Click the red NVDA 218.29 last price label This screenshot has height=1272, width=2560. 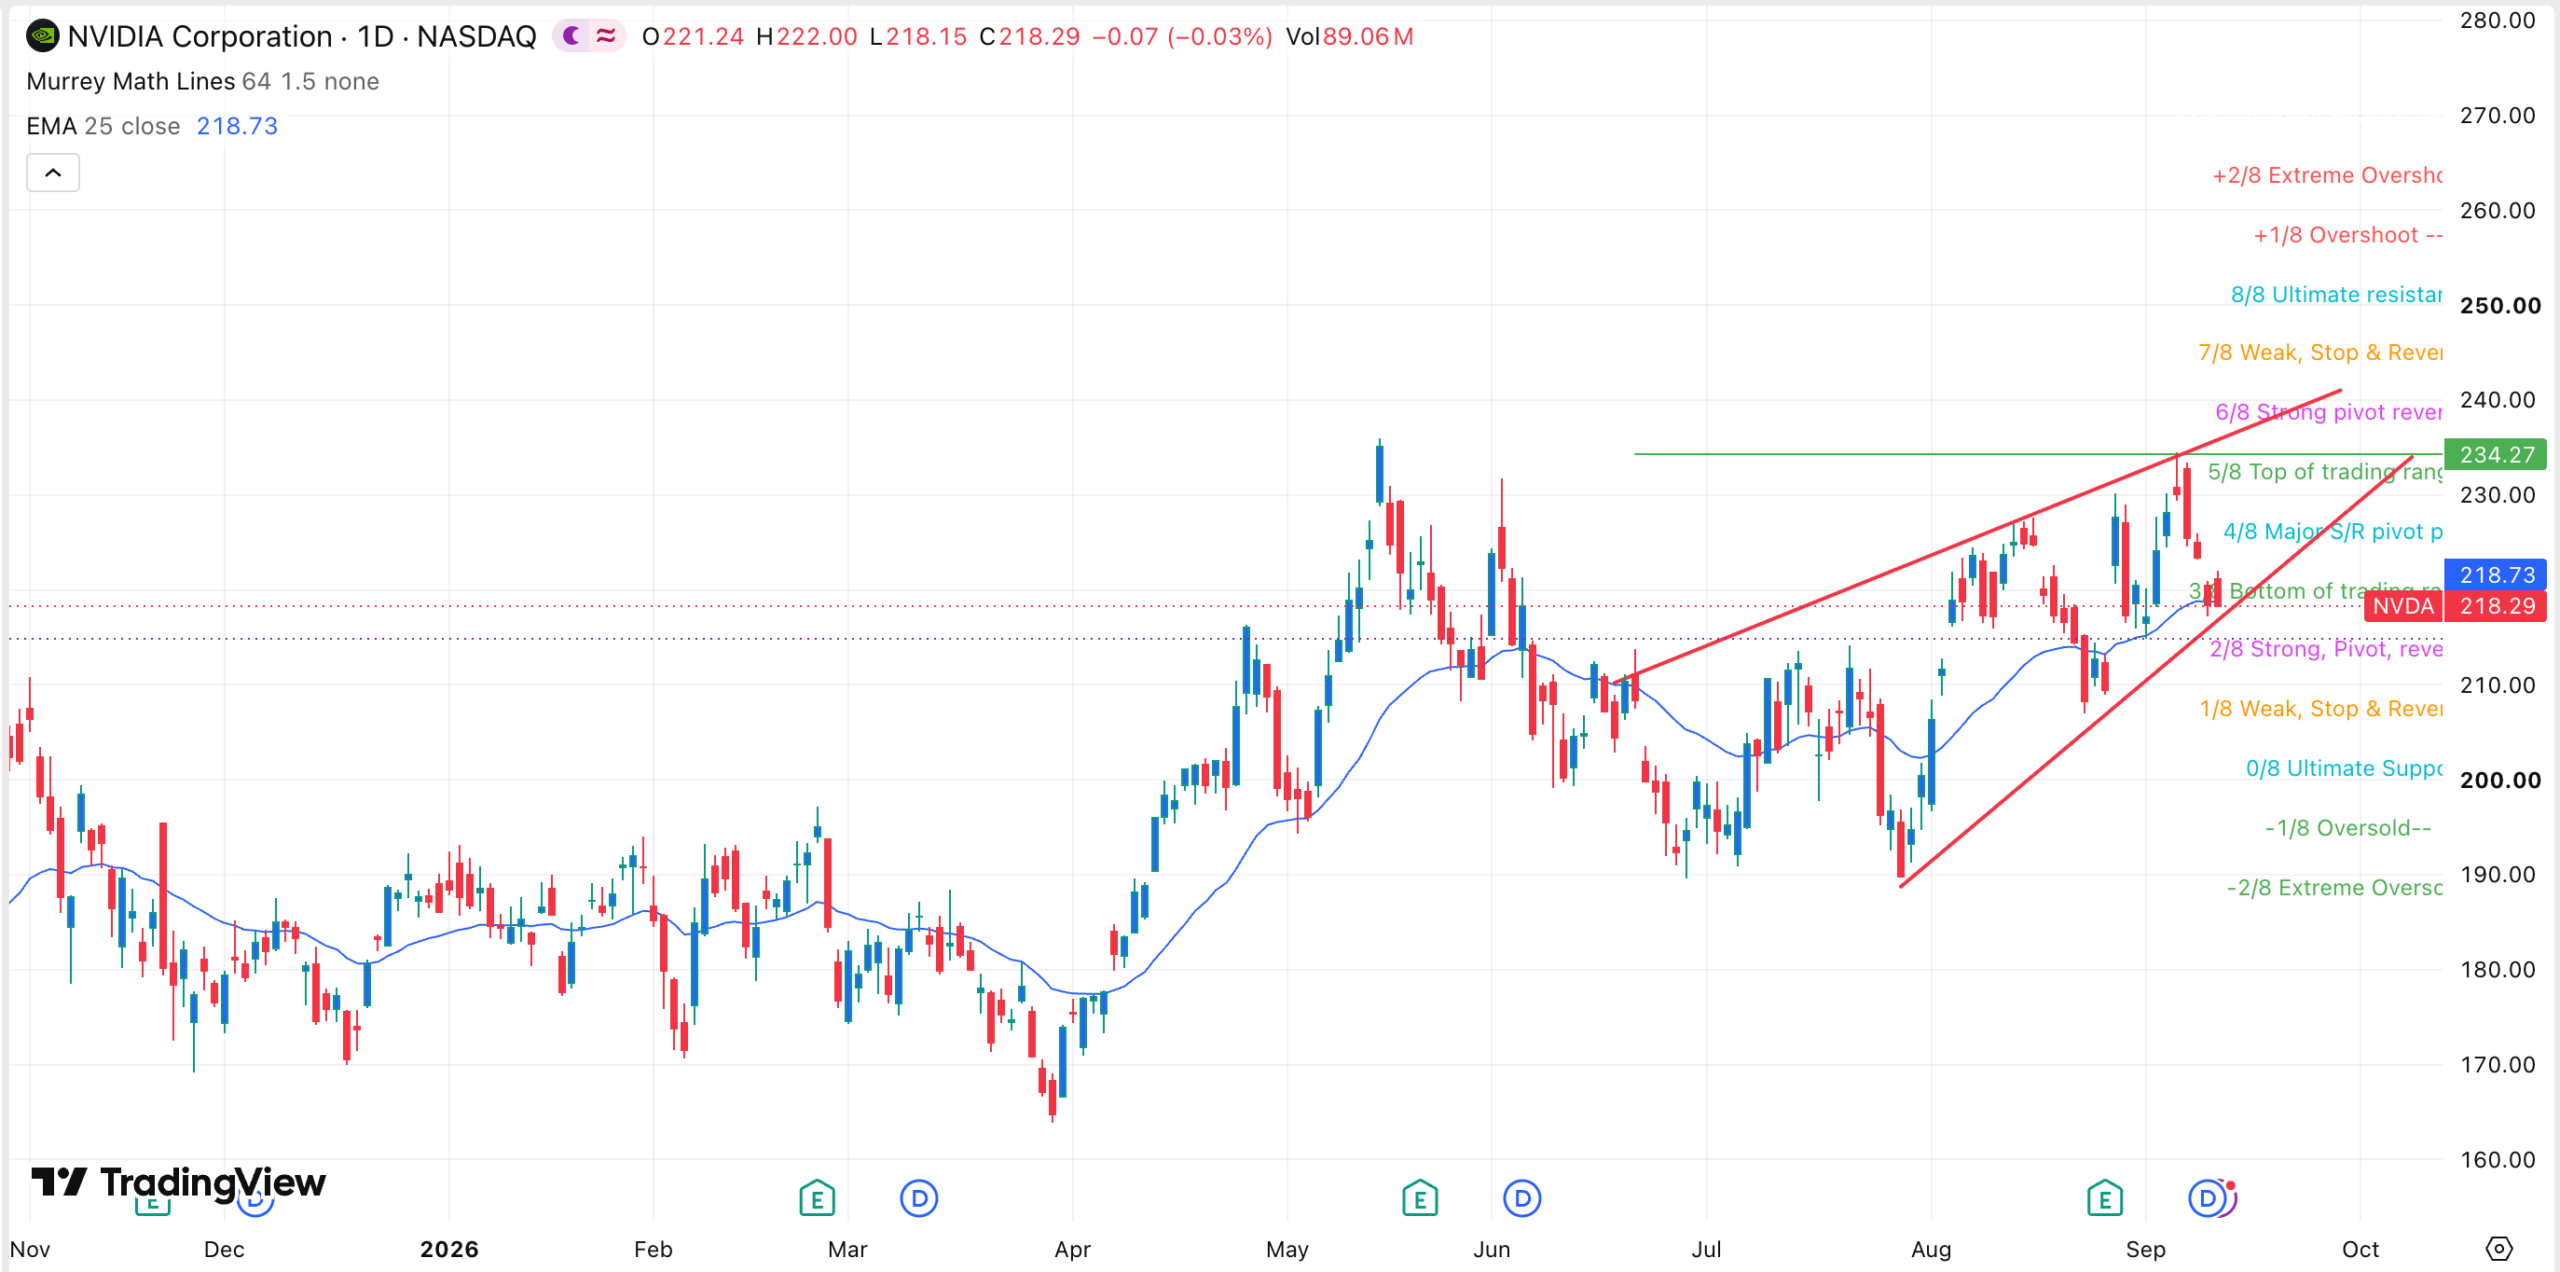click(x=2455, y=606)
